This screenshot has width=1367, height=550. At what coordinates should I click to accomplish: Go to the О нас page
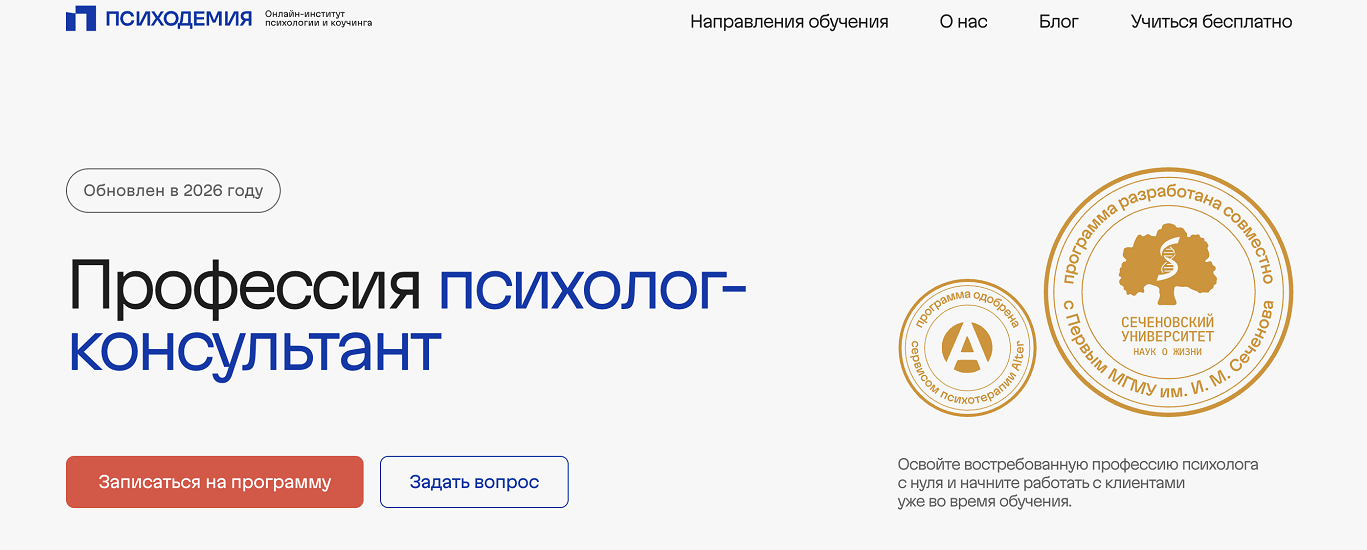tap(963, 22)
